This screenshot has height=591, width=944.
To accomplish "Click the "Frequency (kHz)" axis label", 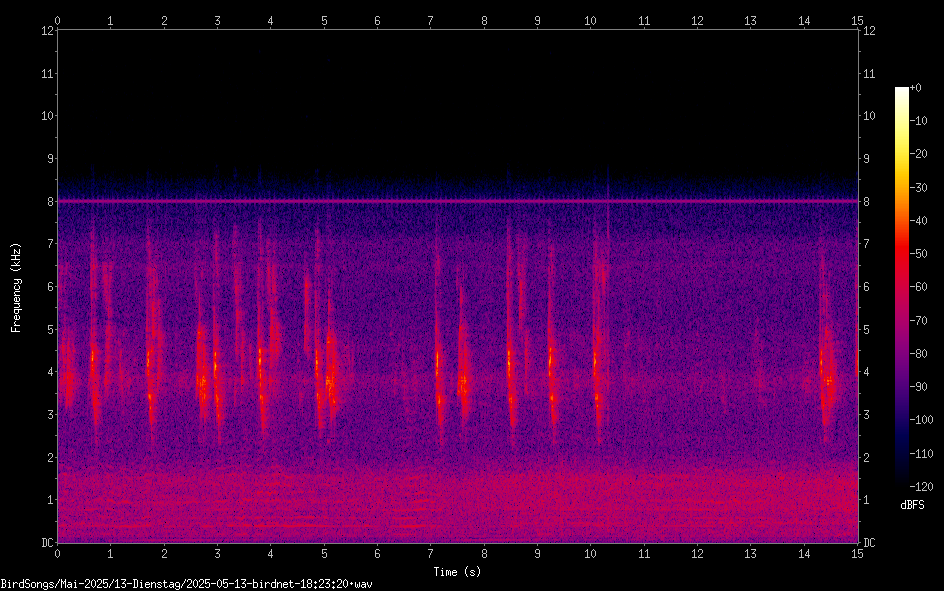I will [16, 288].
